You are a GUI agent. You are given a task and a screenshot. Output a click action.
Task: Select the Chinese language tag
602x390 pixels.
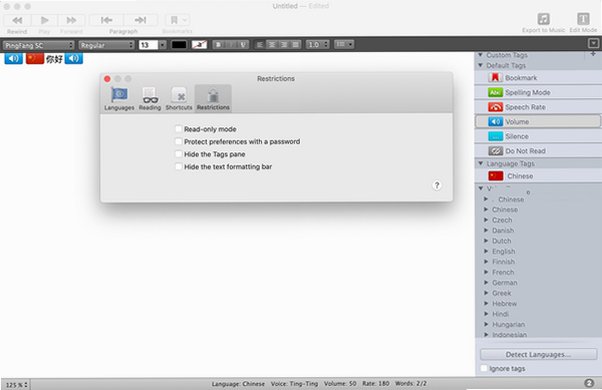(x=538, y=176)
